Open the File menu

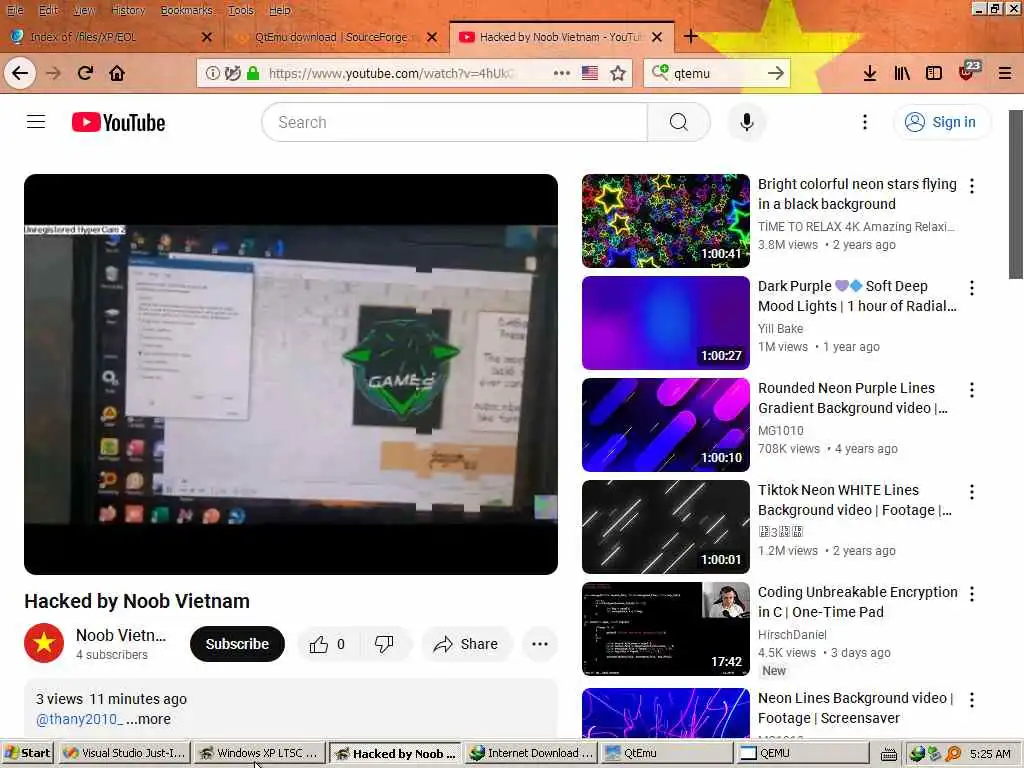tap(14, 10)
